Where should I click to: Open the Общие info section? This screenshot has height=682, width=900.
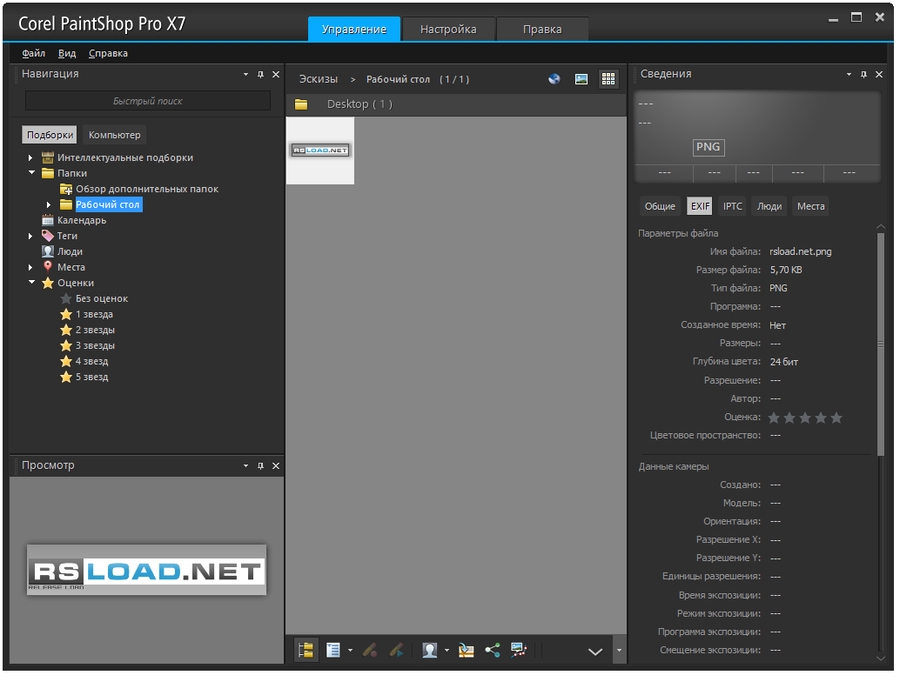pyautogui.click(x=660, y=206)
